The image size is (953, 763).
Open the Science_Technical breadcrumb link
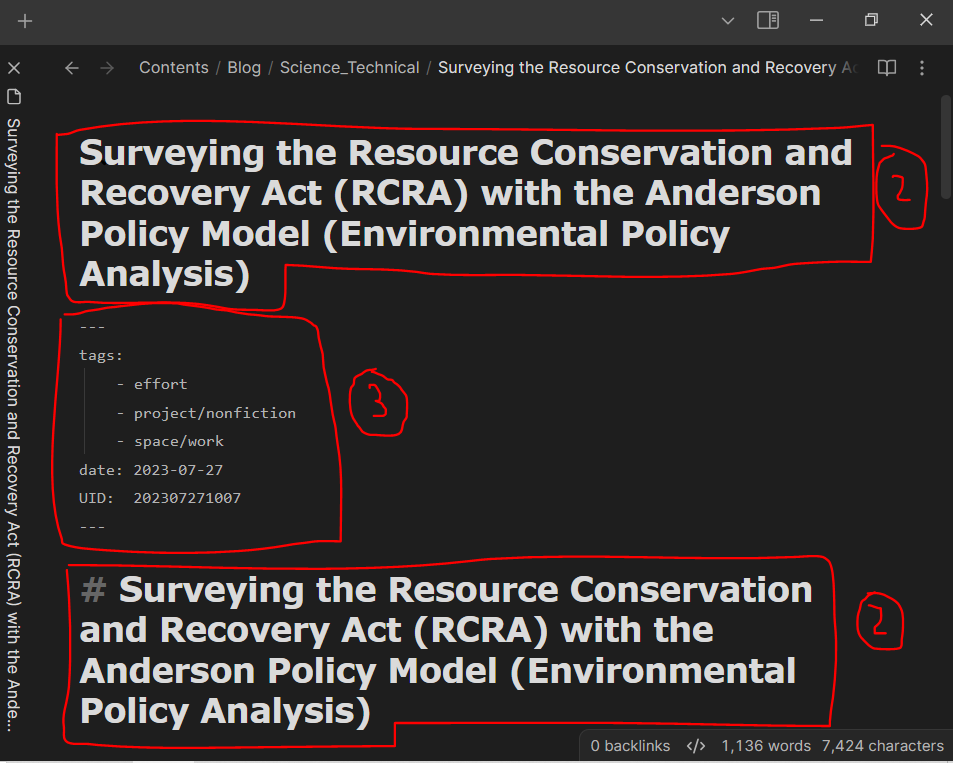point(349,67)
